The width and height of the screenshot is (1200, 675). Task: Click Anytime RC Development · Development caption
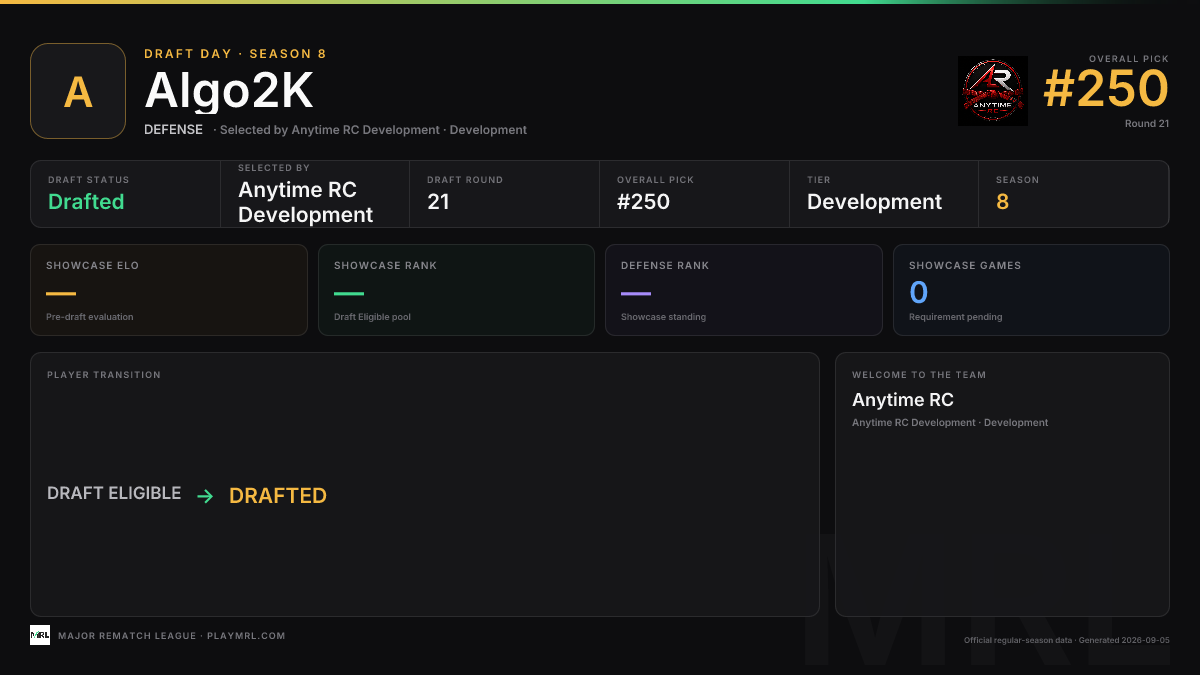[x=950, y=423]
